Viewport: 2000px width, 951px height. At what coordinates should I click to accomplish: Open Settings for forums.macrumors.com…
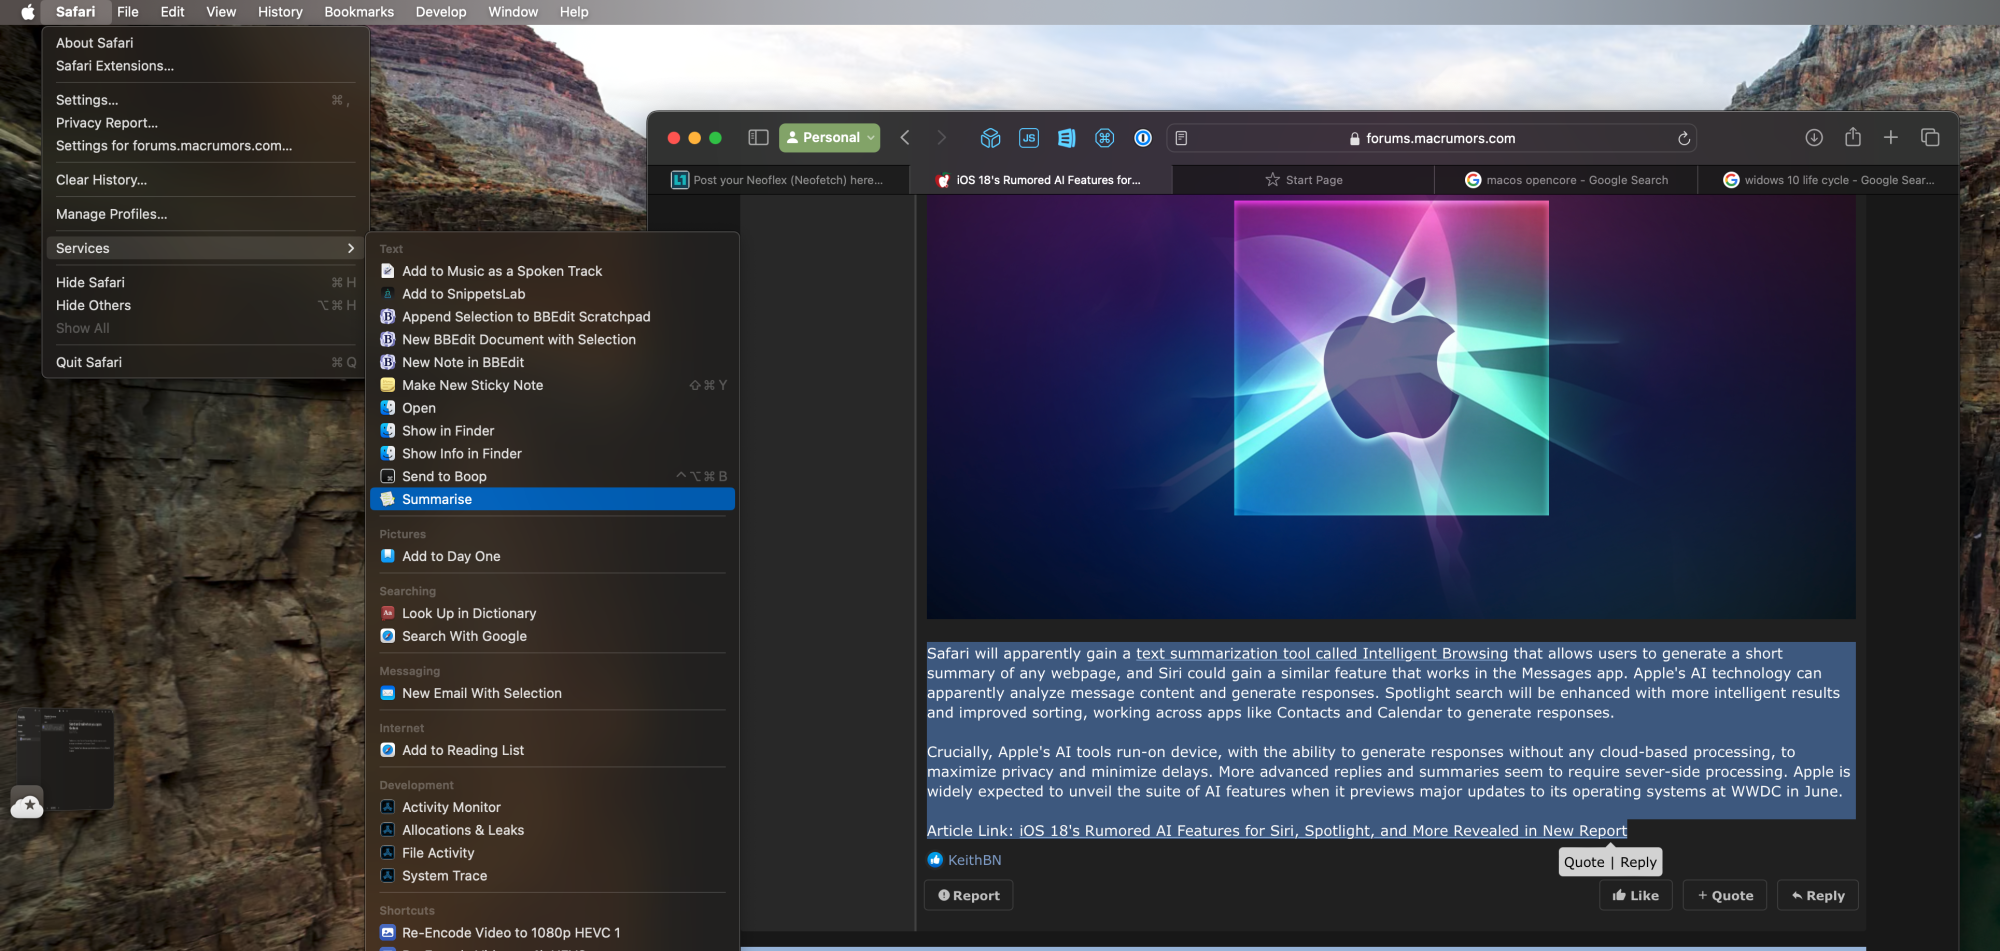point(205,146)
